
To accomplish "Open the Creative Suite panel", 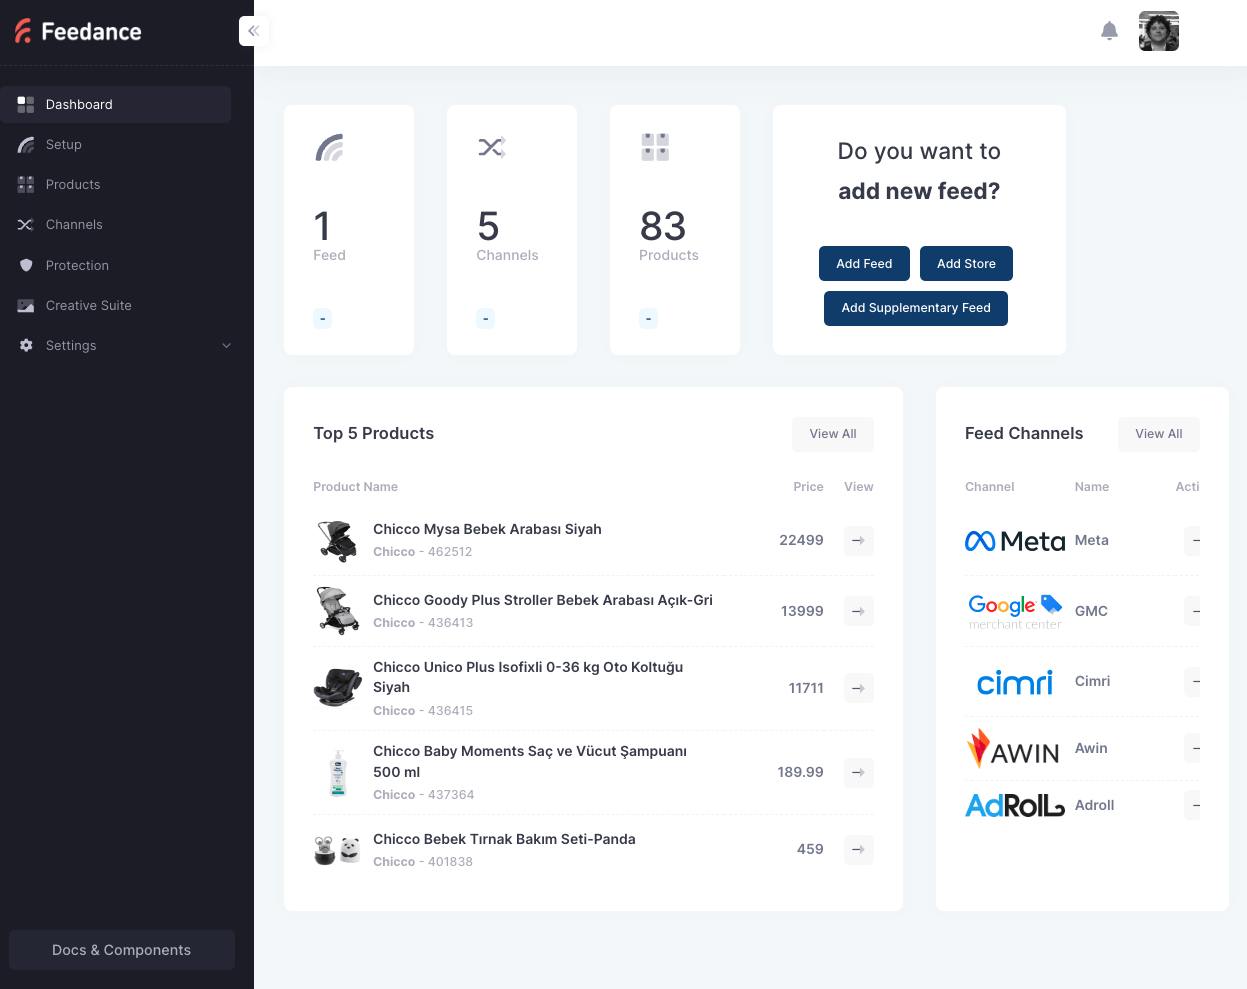I will (90, 305).
